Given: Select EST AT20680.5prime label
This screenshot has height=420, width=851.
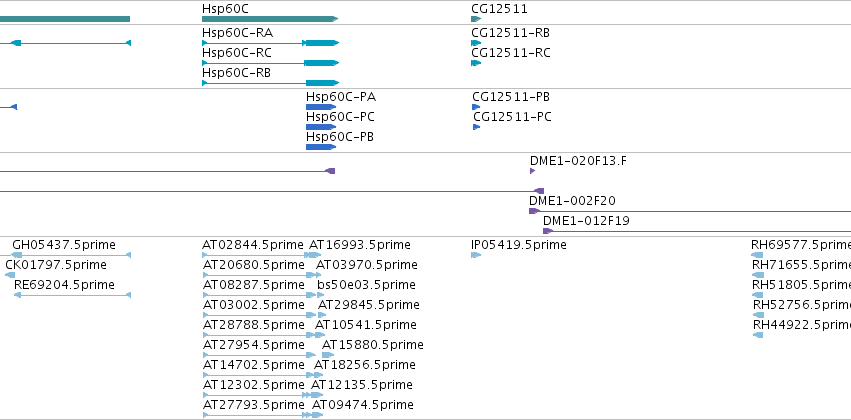Looking at the screenshot, I should tap(253, 265).
